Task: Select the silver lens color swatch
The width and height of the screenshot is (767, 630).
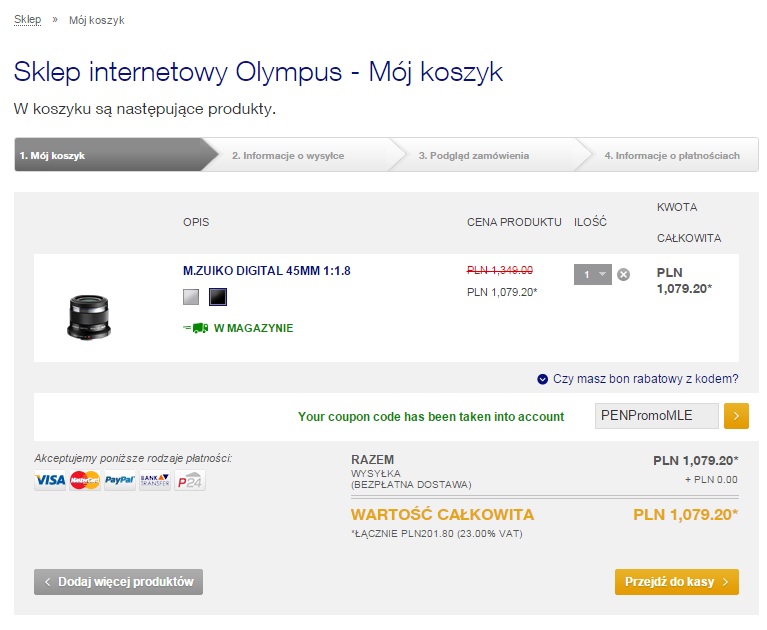Action: (192, 297)
